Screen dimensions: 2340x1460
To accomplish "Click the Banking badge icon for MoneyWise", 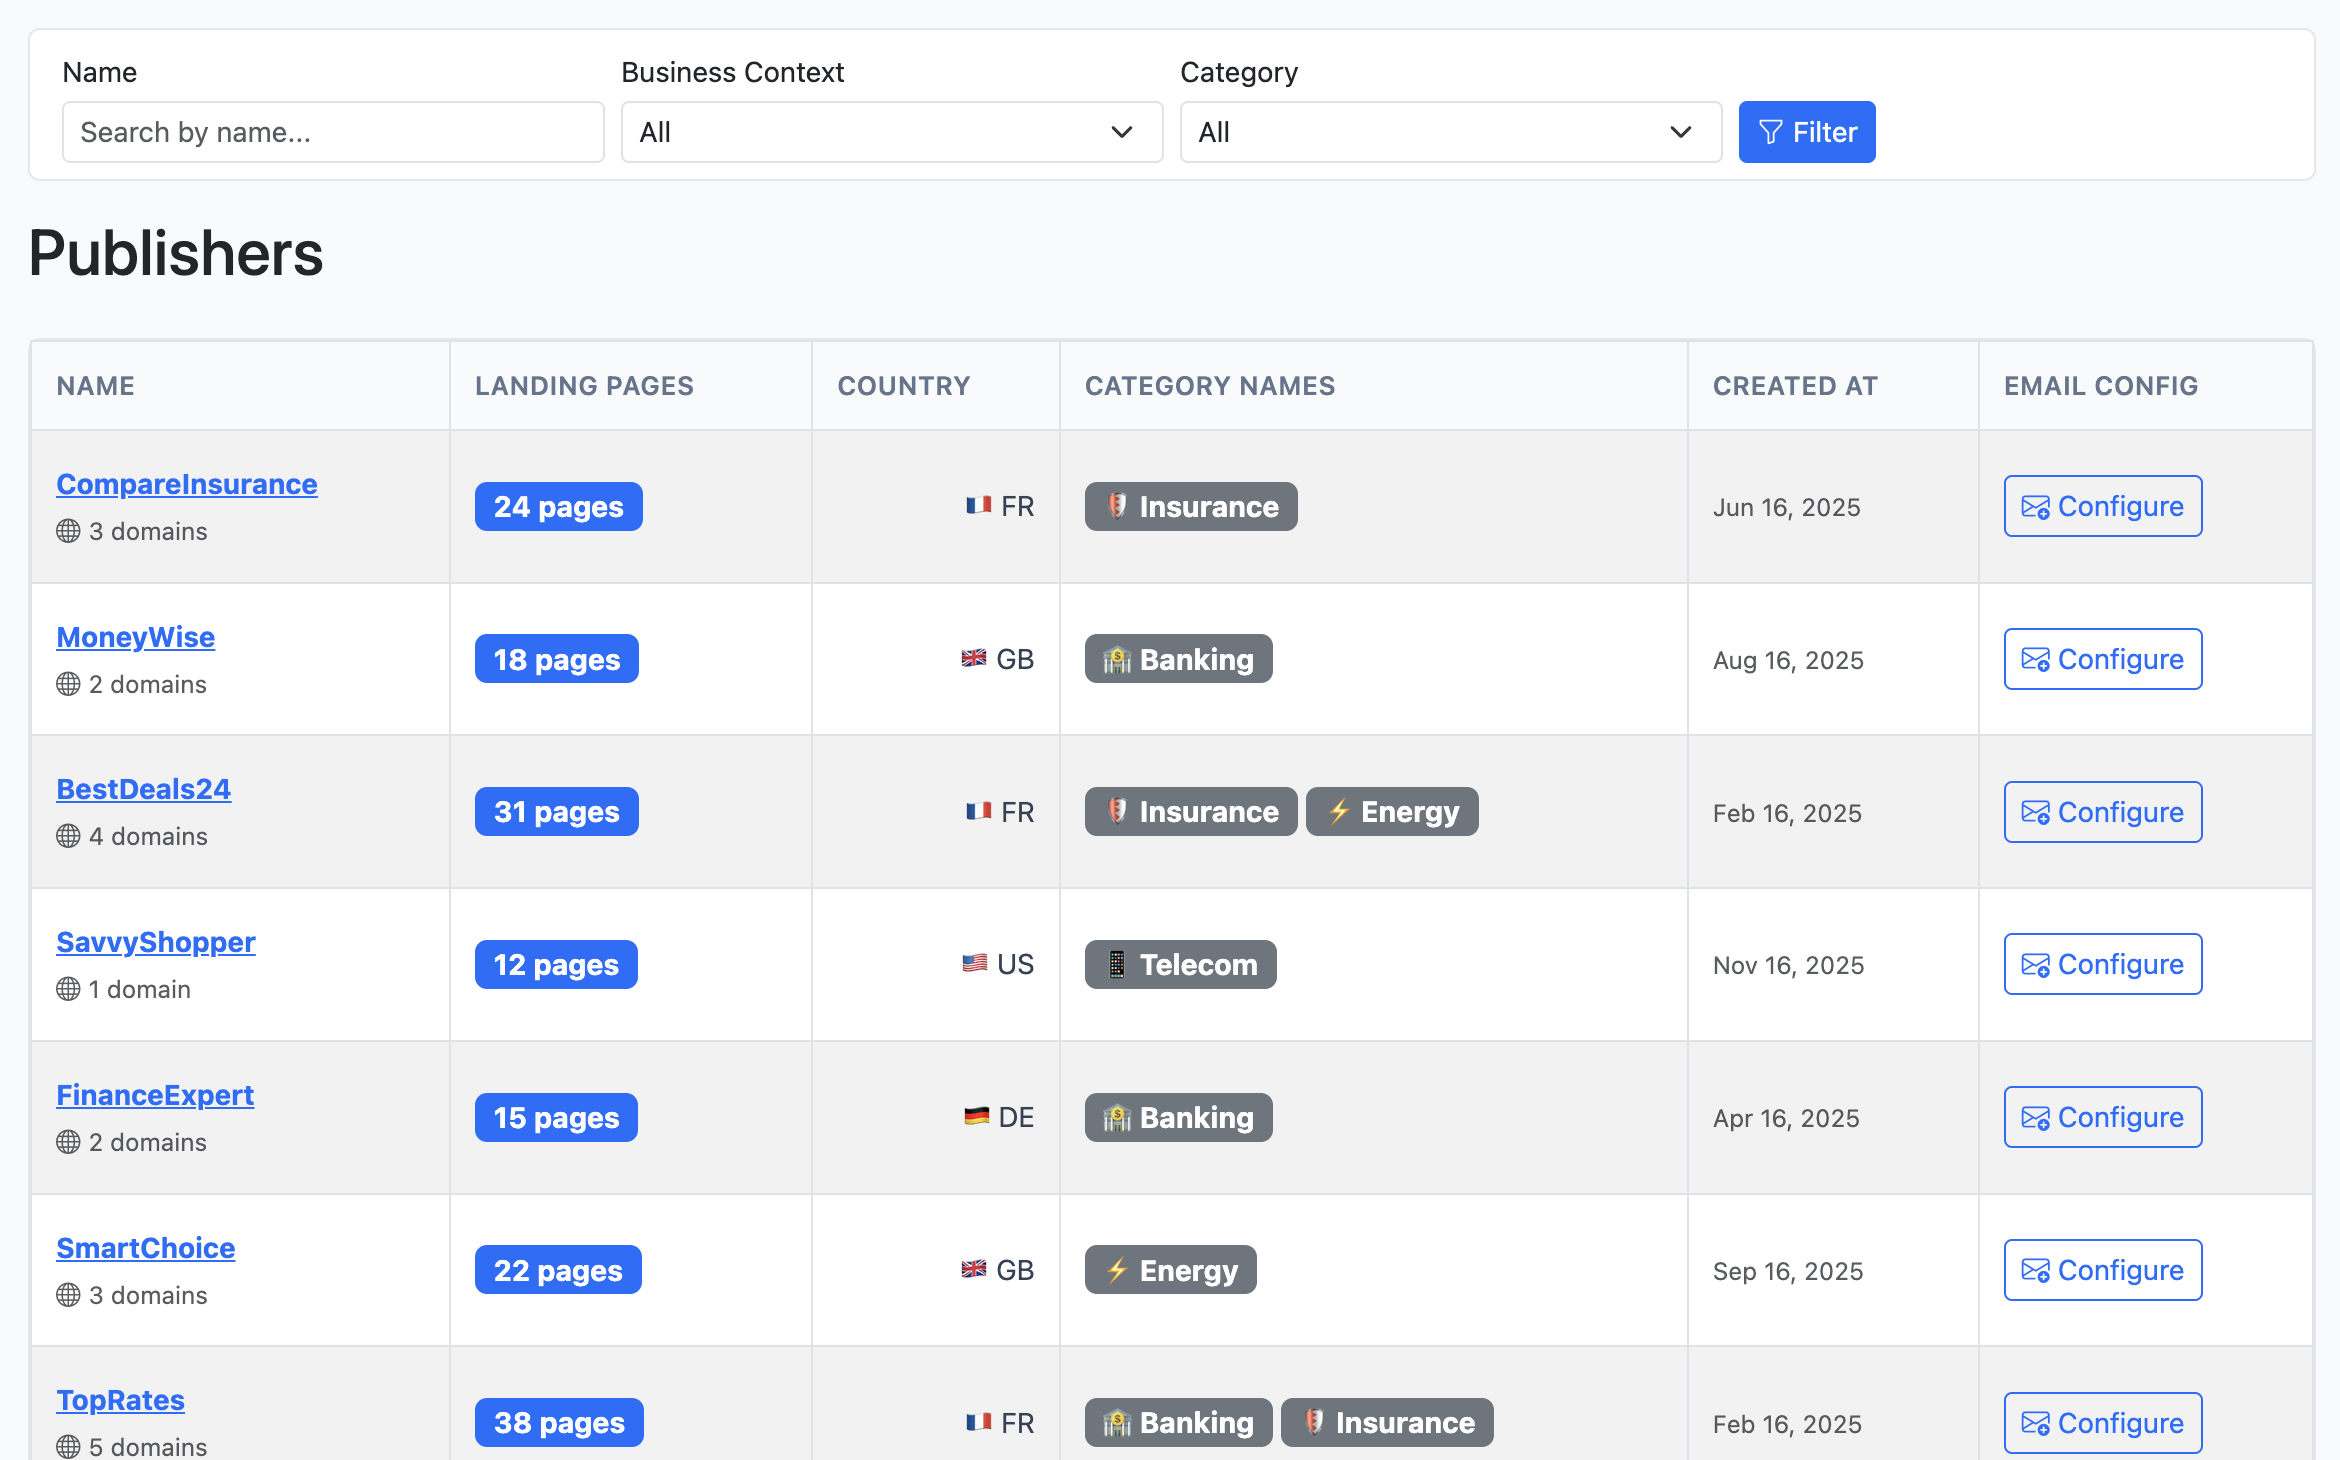I will tap(1116, 658).
